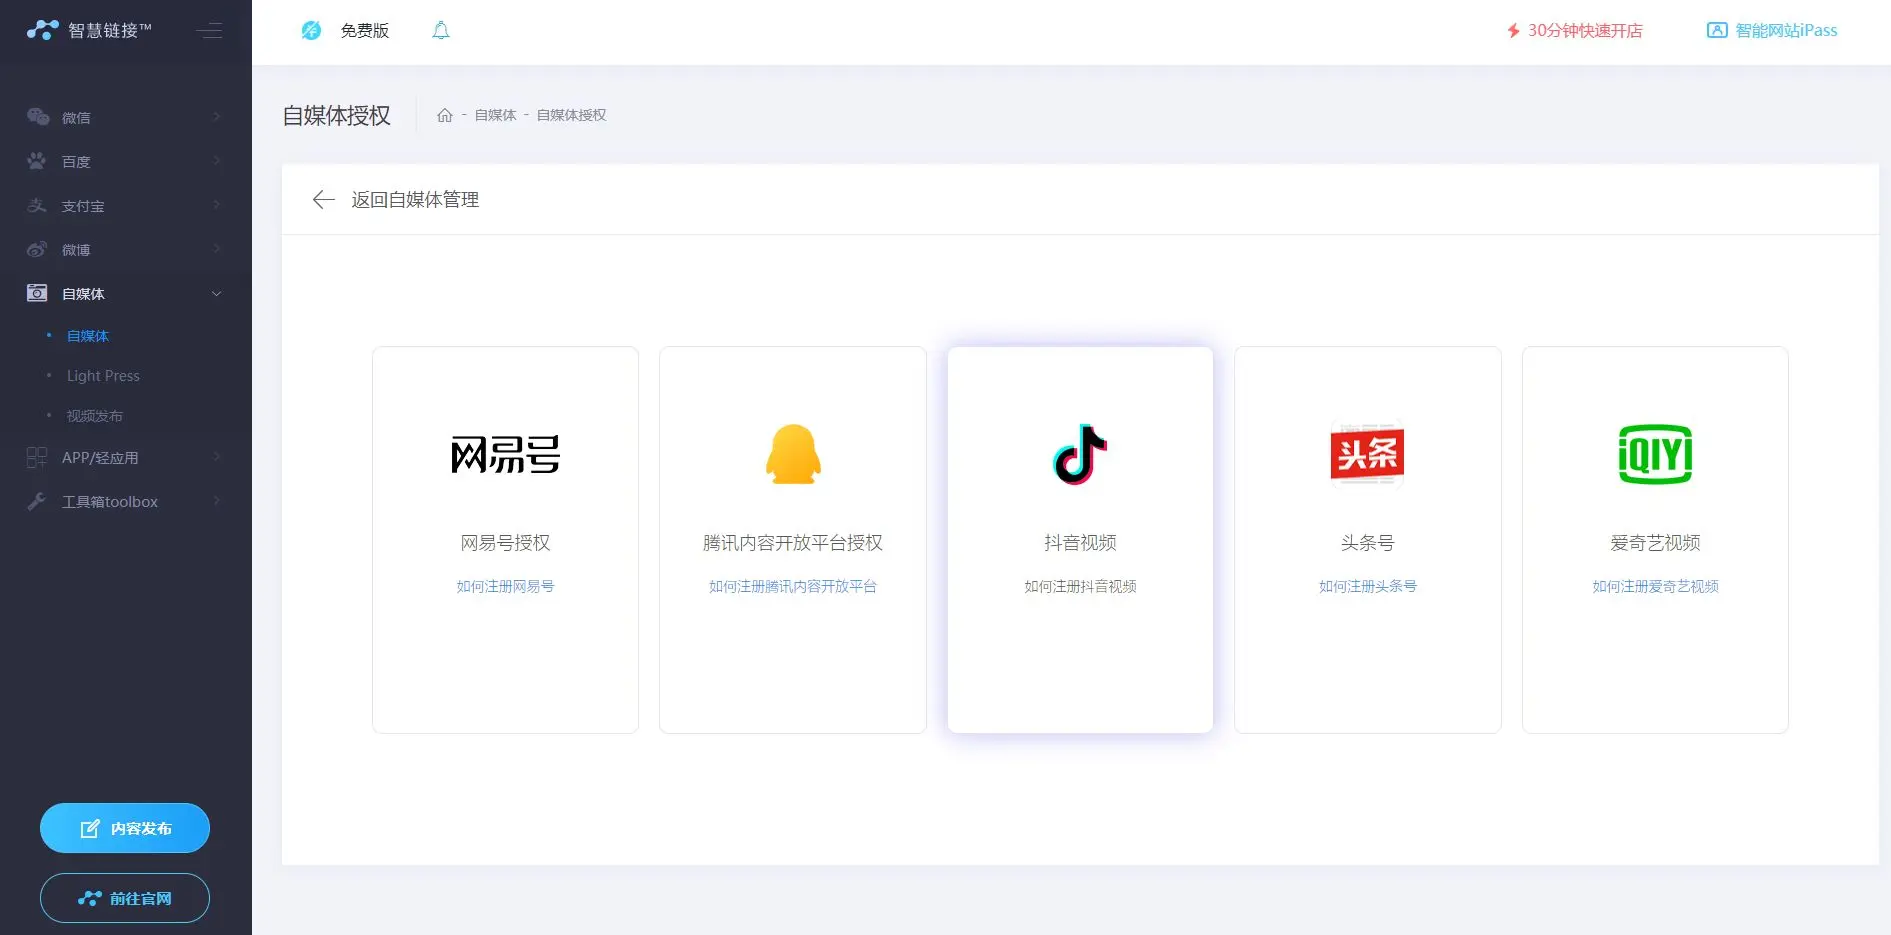Click the back arrow beside 返回自媒体管理

click(323, 200)
